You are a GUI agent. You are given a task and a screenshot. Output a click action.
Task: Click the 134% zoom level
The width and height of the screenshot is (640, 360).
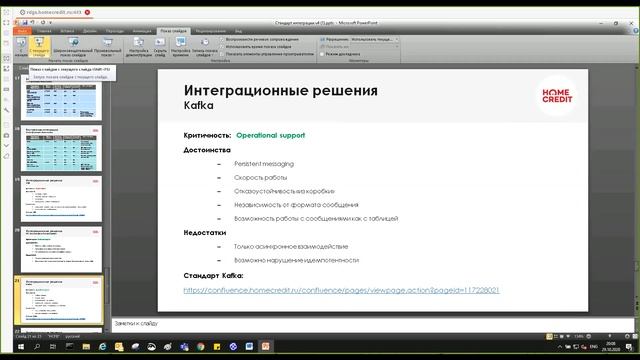click(x=578, y=336)
